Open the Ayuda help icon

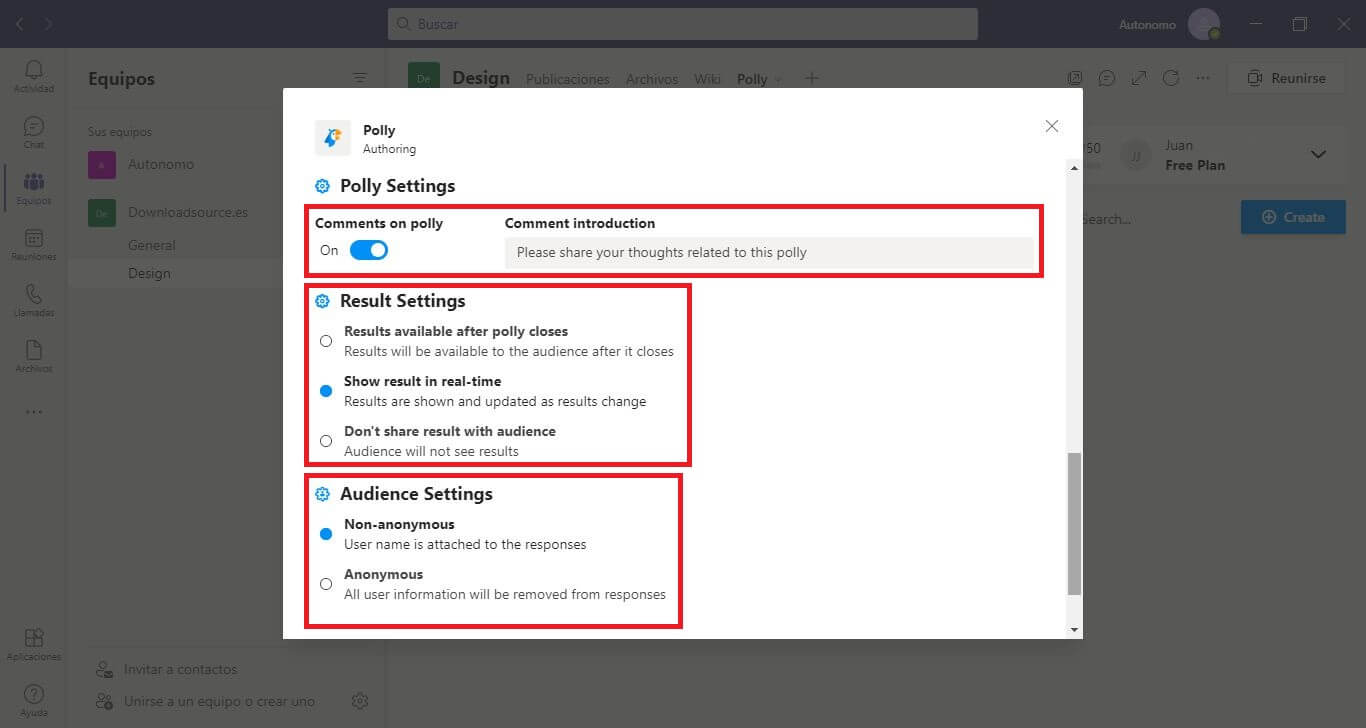(34, 694)
